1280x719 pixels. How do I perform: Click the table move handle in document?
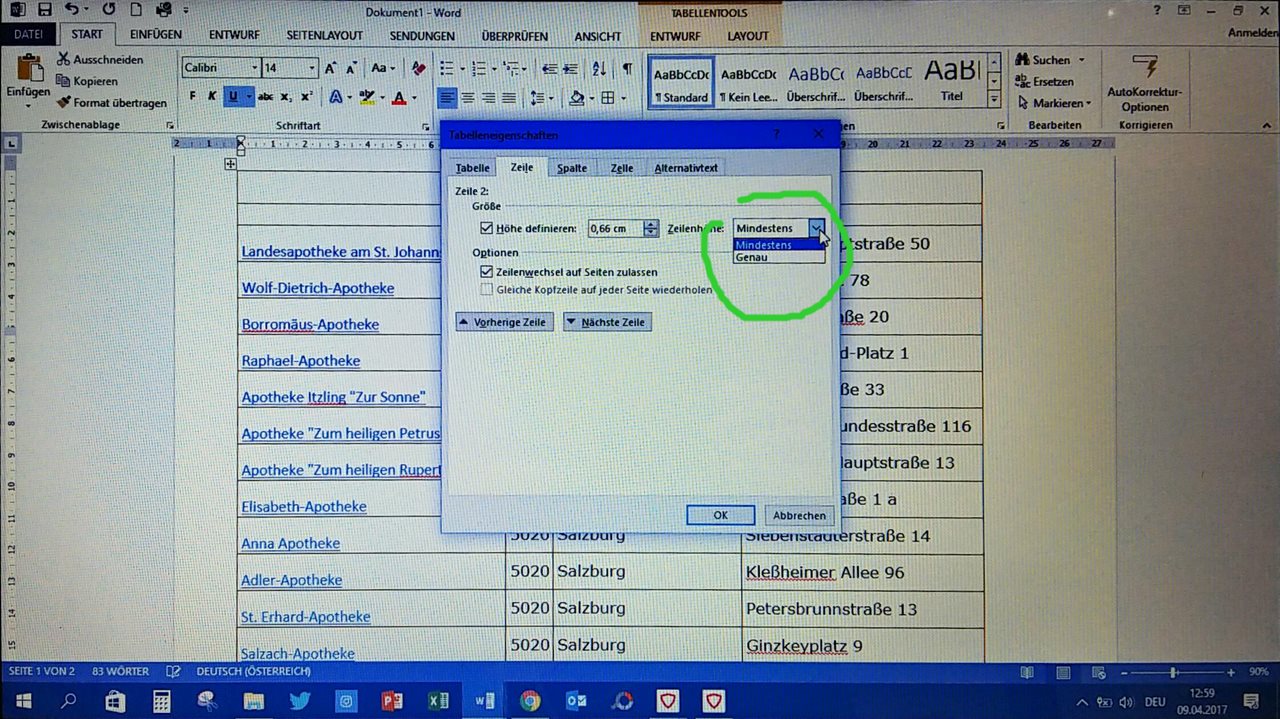[x=231, y=164]
